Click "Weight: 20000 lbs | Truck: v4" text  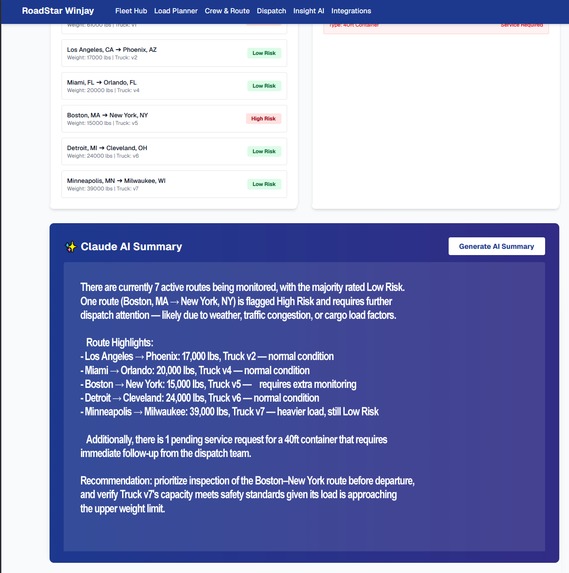pyautogui.click(x=103, y=90)
